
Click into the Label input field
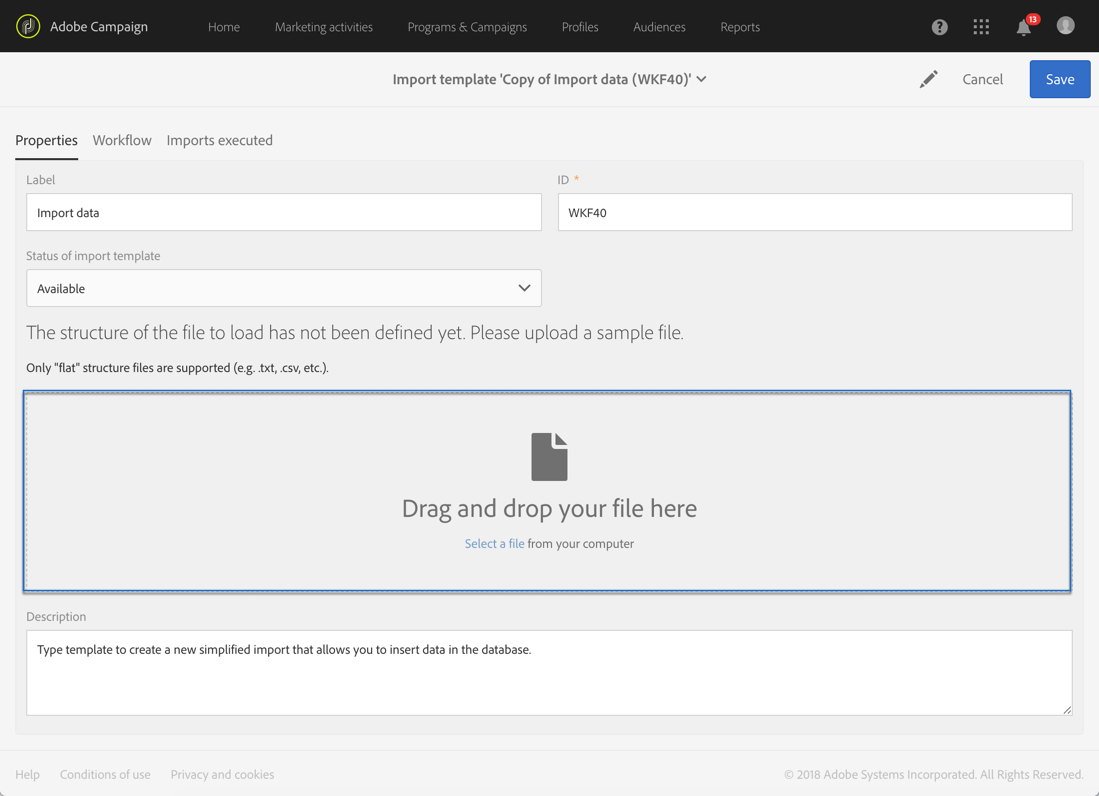pos(284,212)
